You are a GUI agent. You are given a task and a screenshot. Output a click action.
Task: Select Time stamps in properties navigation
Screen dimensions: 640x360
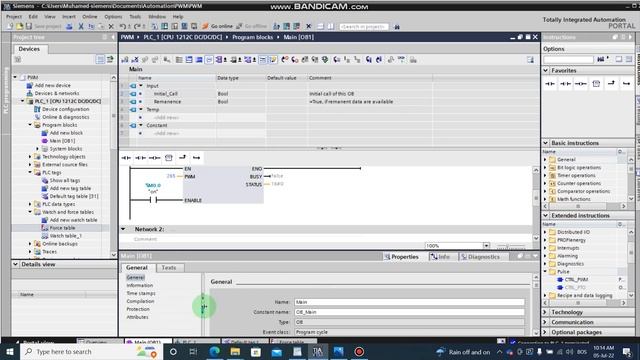coord(141,293)
